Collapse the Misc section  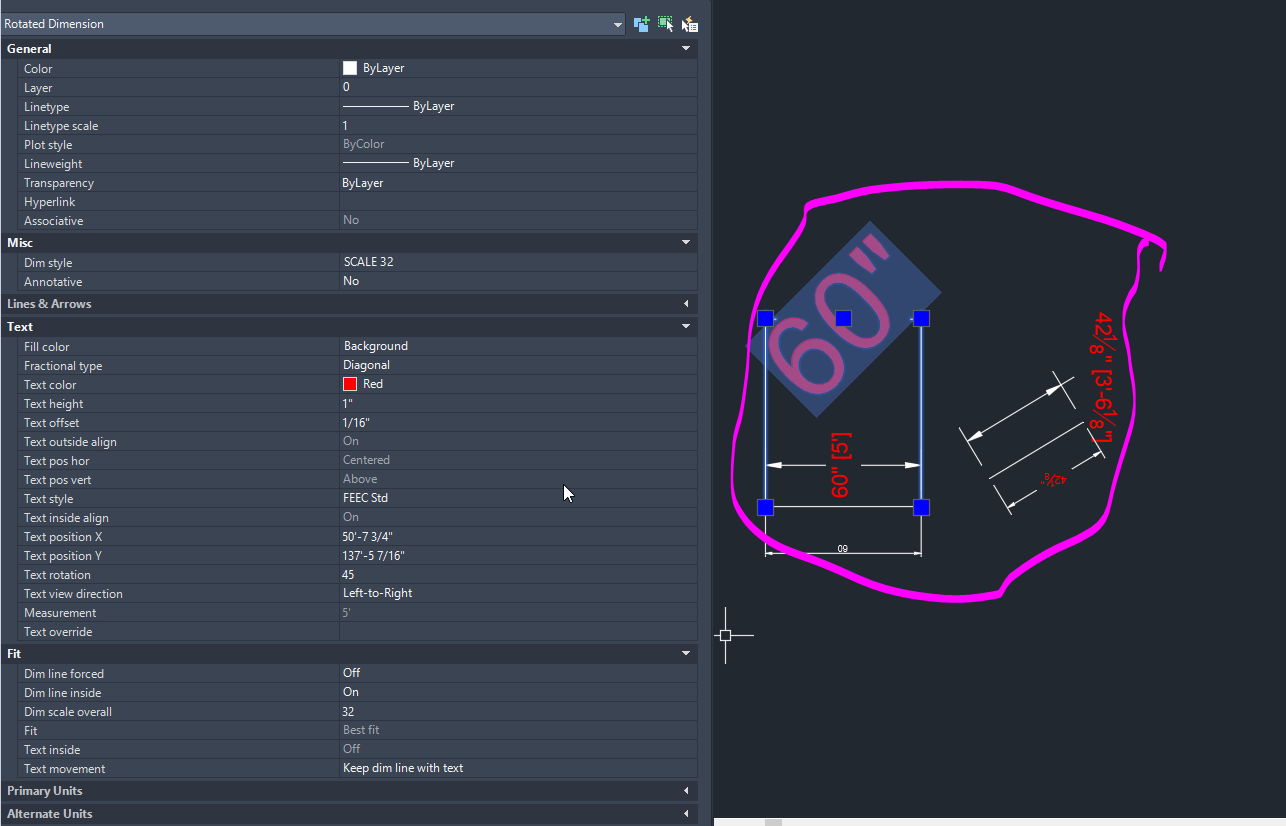tap(686, 241)
